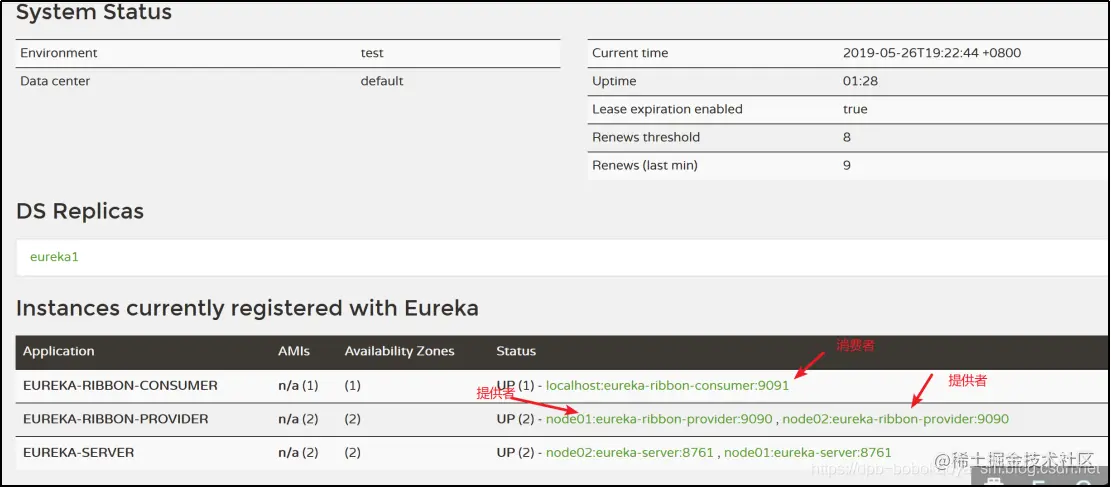The image size is (1111, 487).
Task: Select UP (1) status in CONSUMER row
Action: (515, 386)
